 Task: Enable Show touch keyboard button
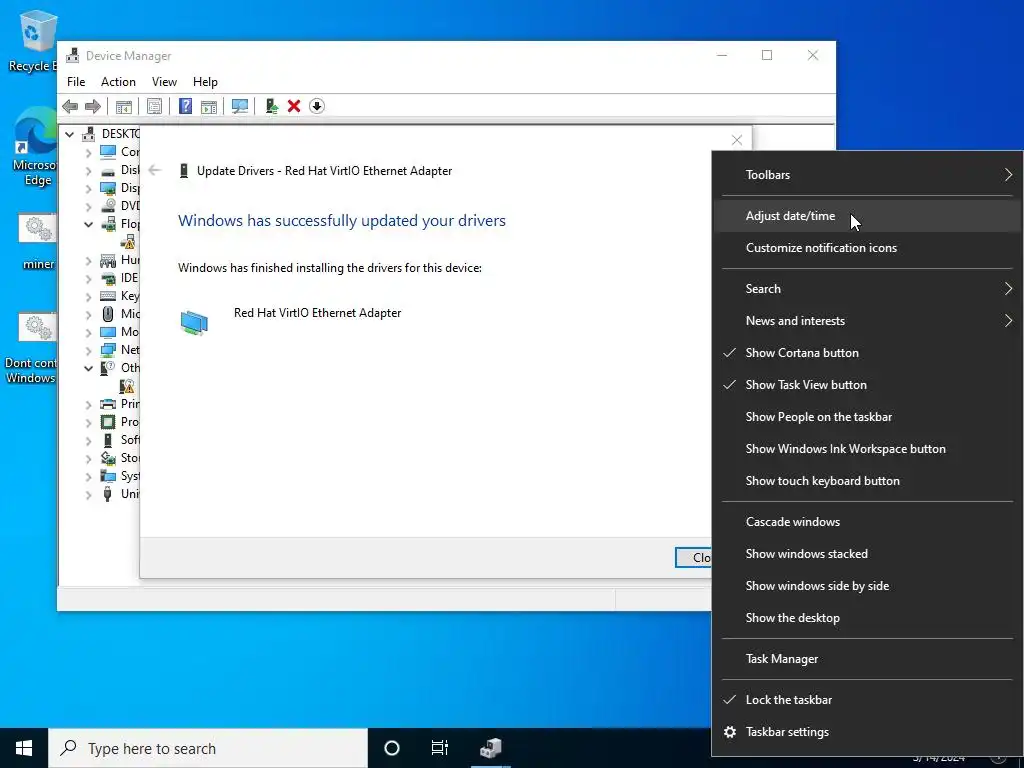click(869, 481)
